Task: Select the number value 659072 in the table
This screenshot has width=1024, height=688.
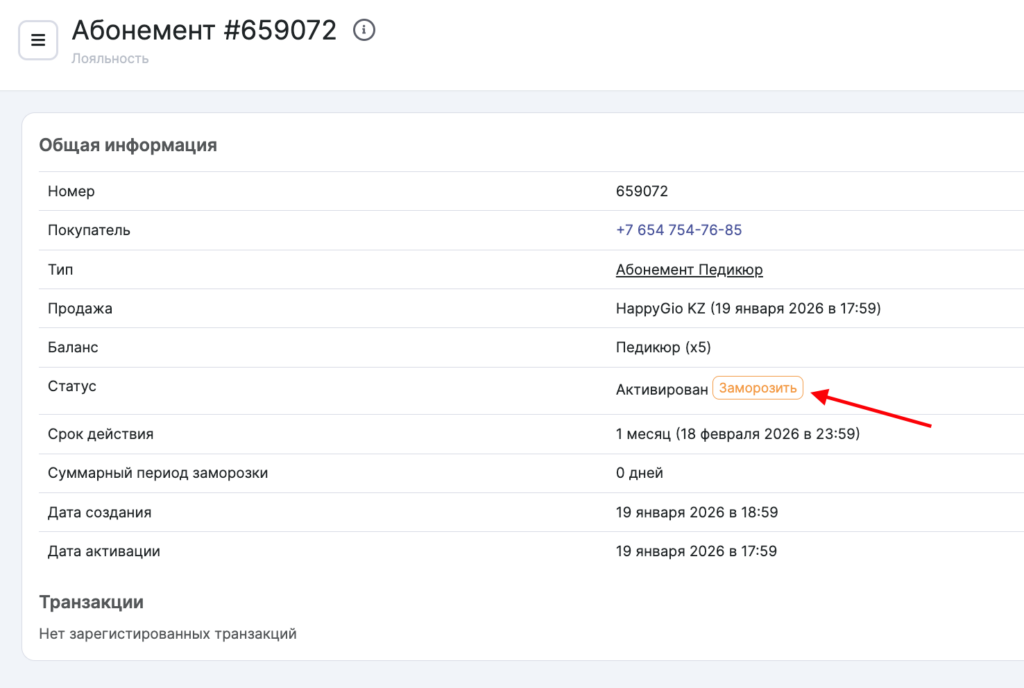Action: (x=641, y=191)
